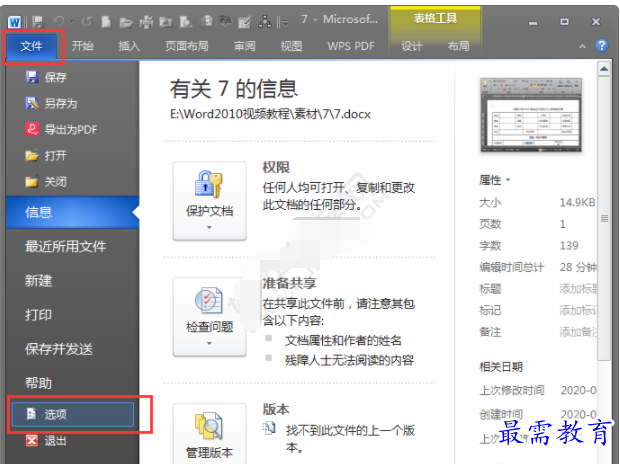
Task: Click the add-tag field next to 标记
Action: tap(578, 310)
